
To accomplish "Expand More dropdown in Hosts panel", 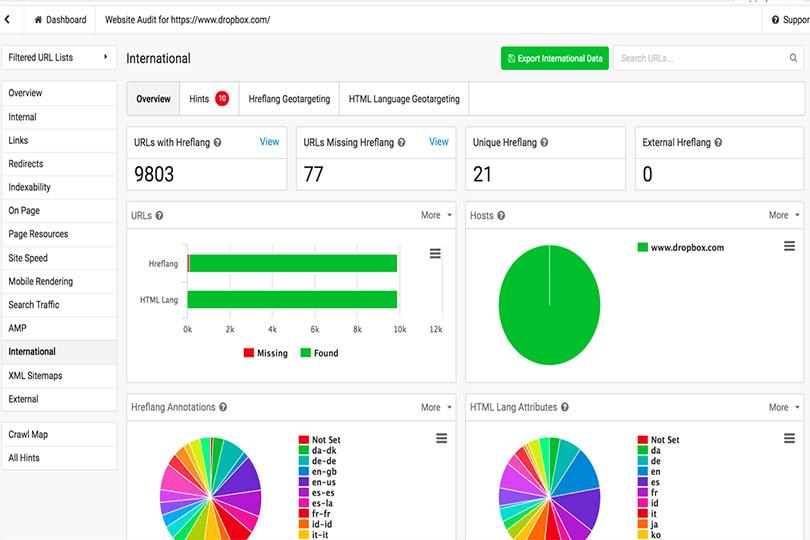I will tap(784, 215).
